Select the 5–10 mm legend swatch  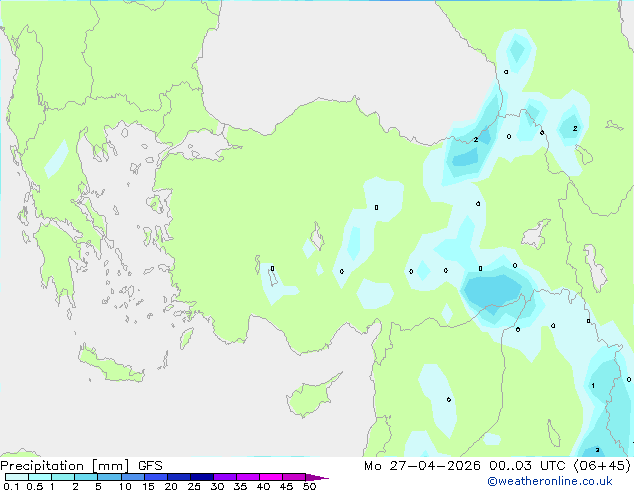[109, 477]
